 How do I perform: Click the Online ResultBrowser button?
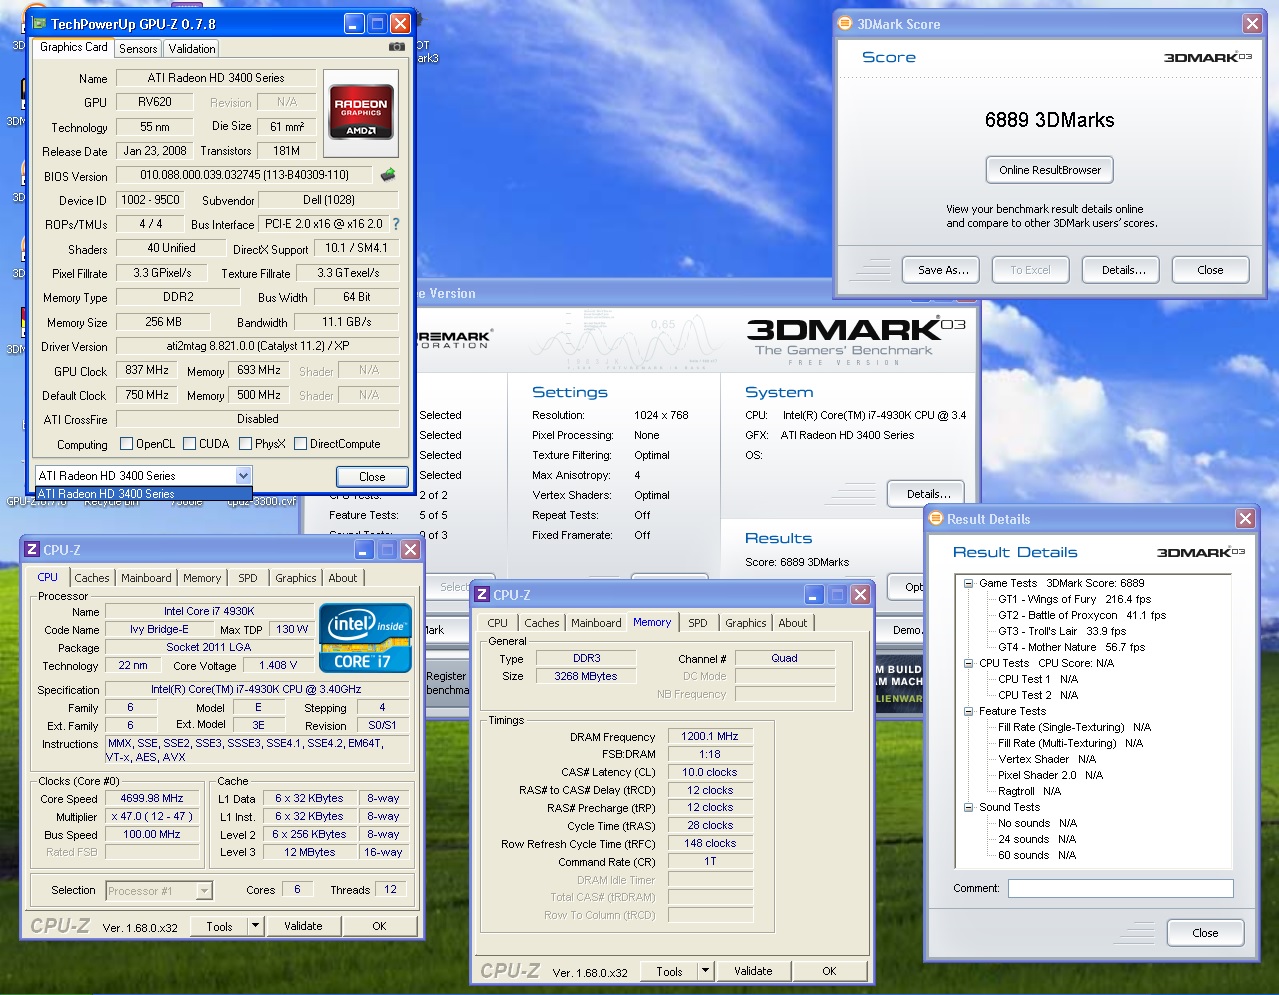[x=1050, y=170]
